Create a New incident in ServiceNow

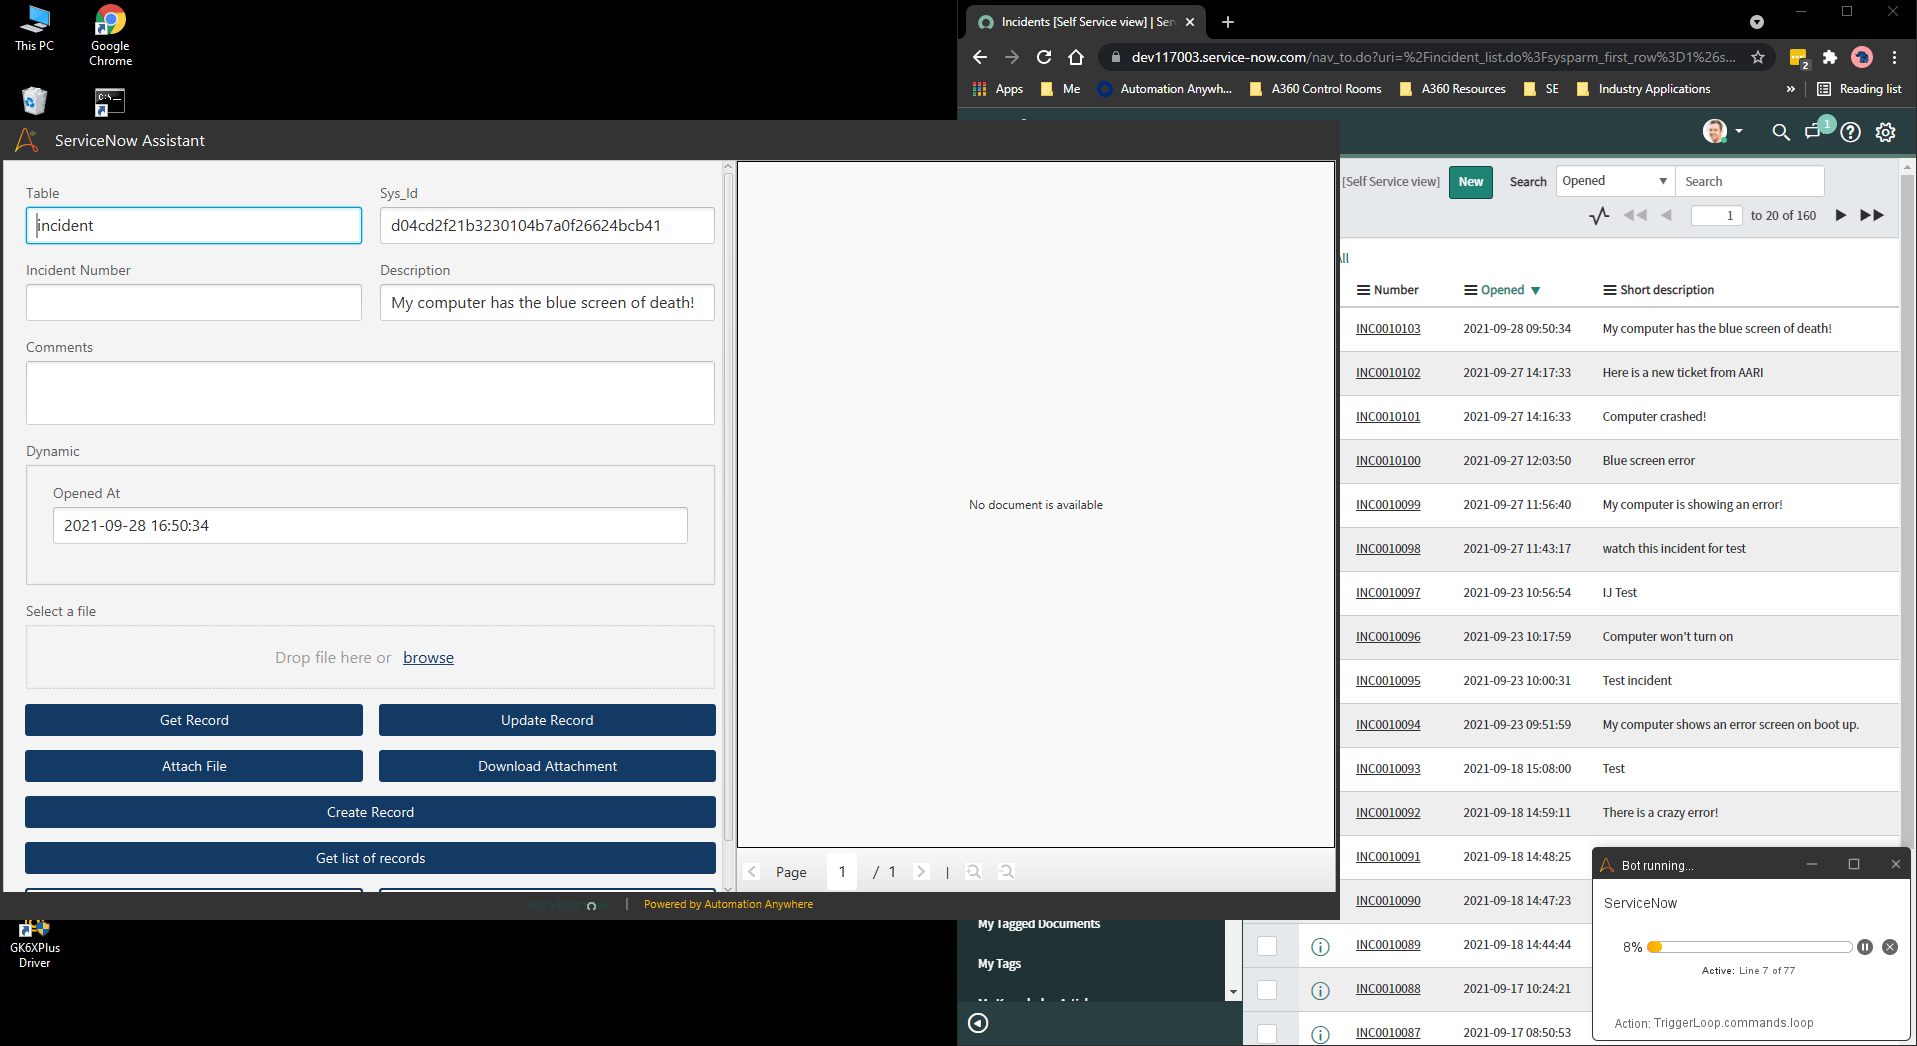[x=1471, y=182]
